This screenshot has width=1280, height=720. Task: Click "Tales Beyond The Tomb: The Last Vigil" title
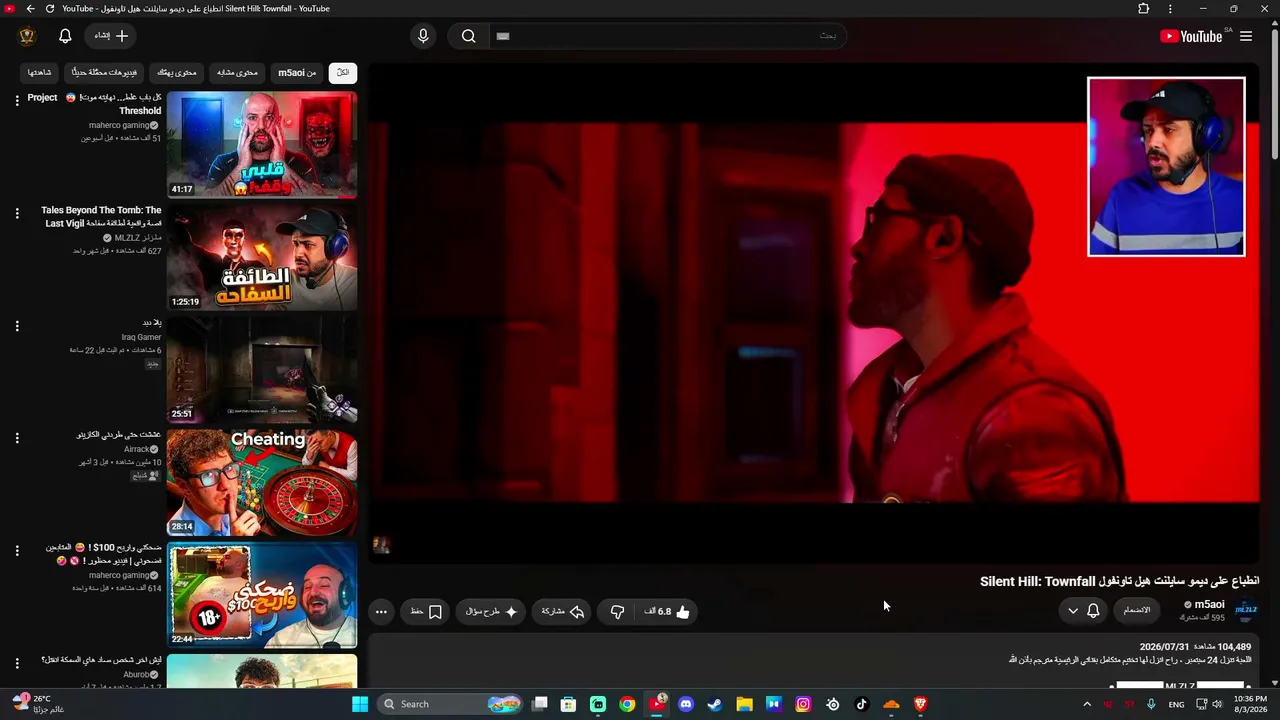click(x=101, y=217)
